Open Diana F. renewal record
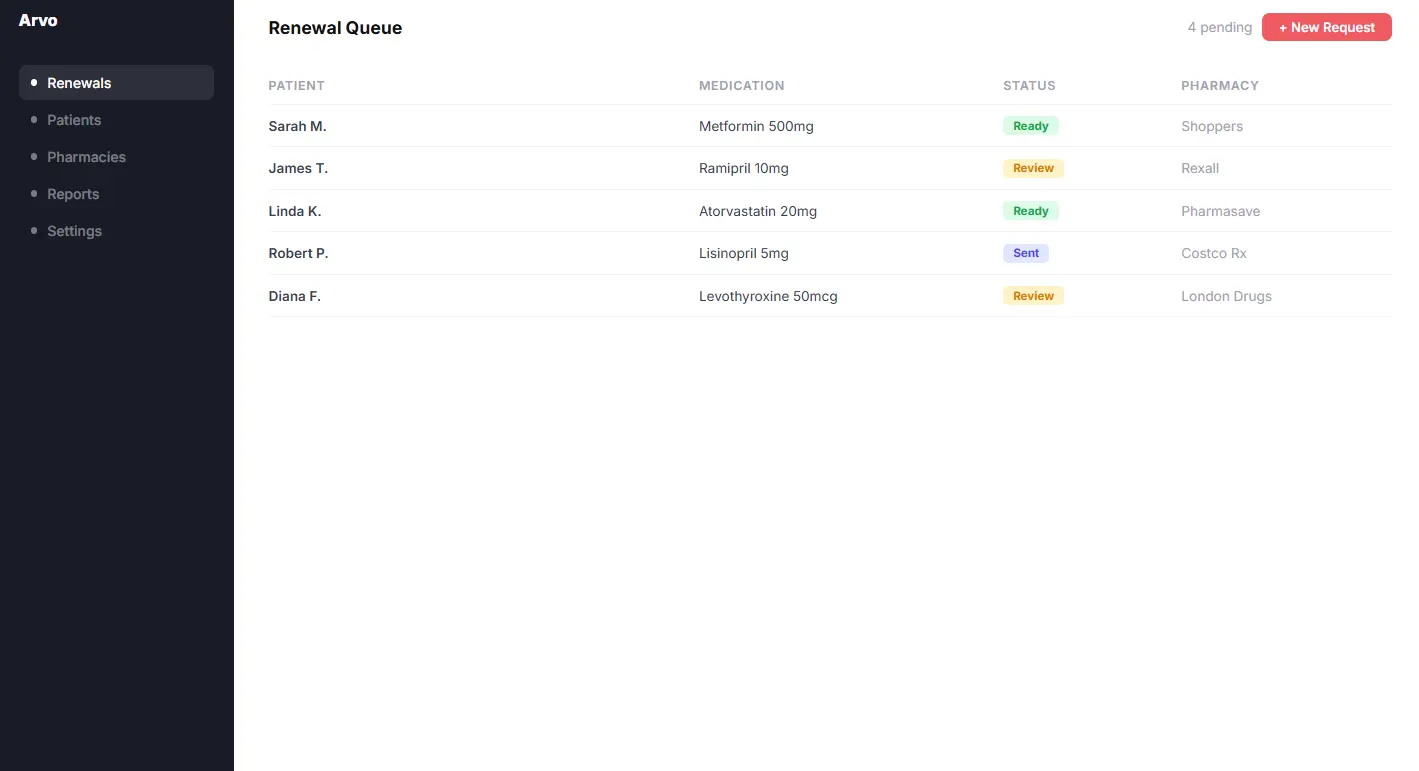1419x771 pixels. point(295,296)
